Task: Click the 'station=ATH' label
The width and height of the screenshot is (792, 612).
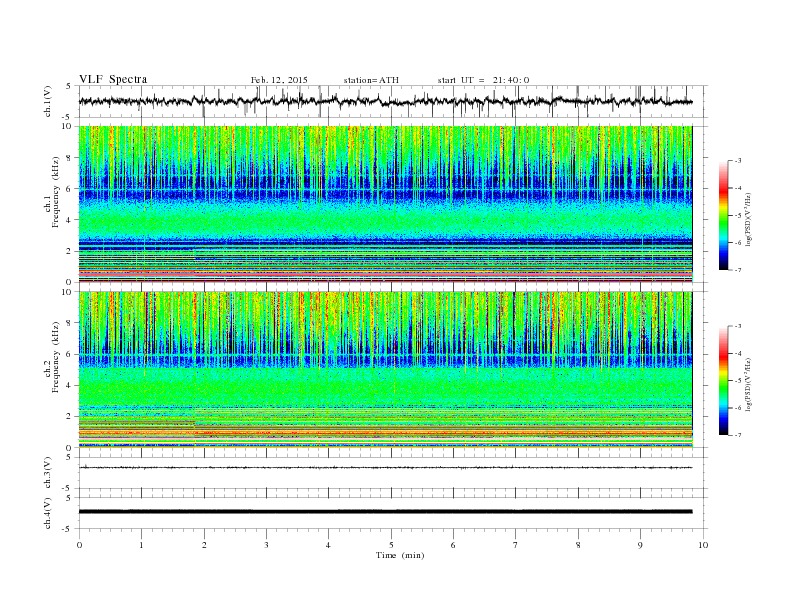Action: 371,80
